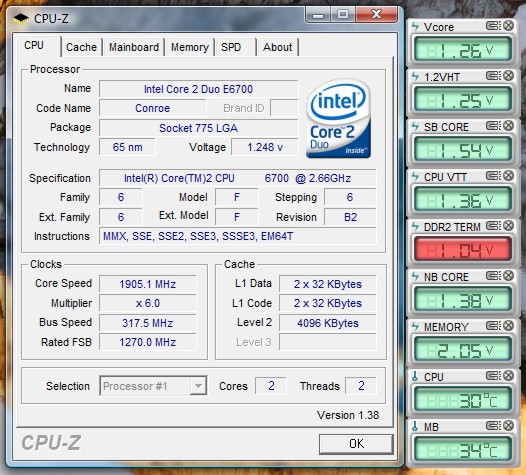Open settings icon on the NB CORE gadget
The width and height of the screenshot is (526, 475).
[x=493, y=275]
